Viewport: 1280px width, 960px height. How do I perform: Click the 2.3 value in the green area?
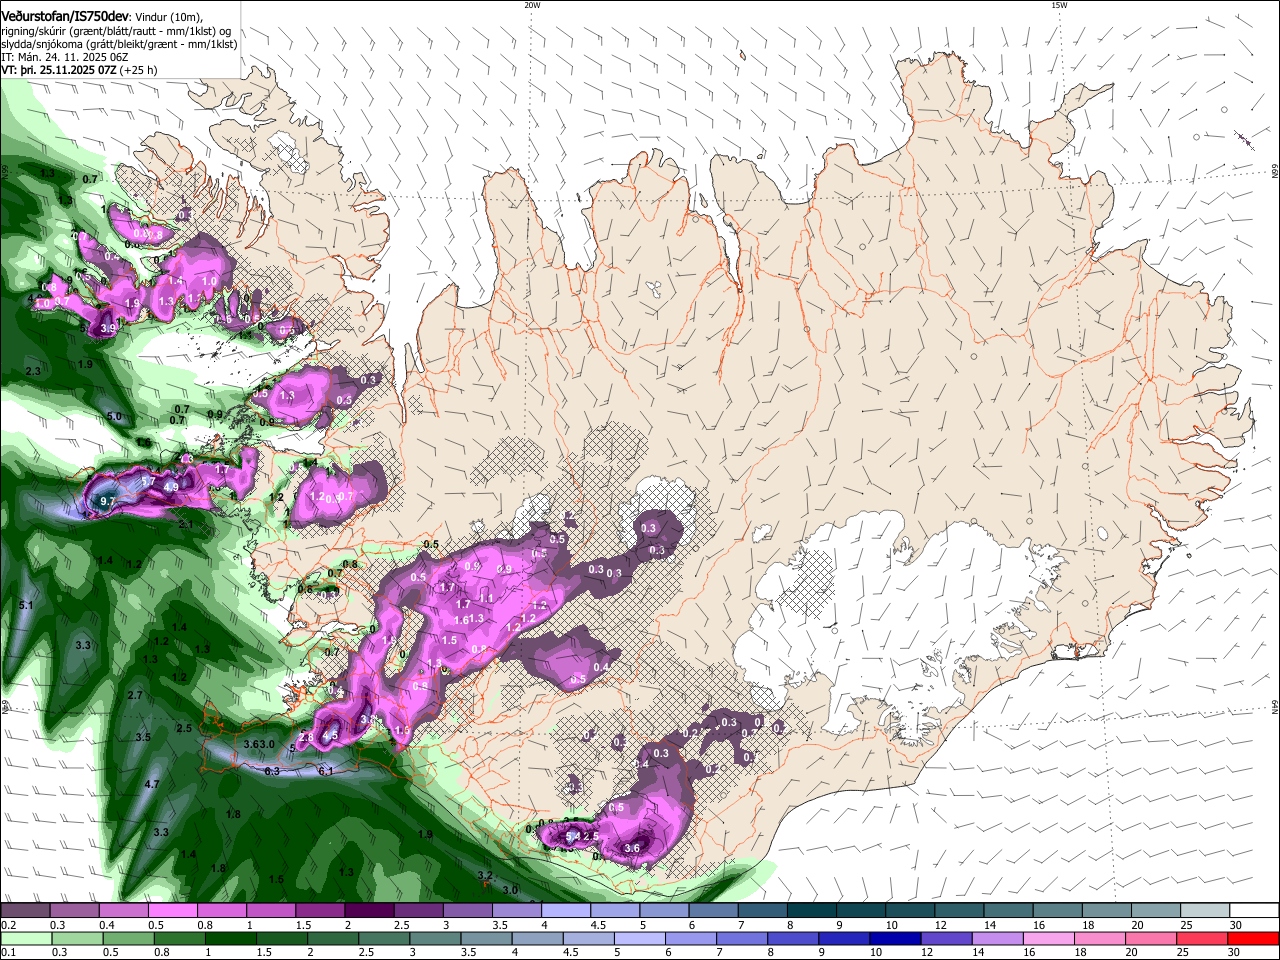[33, 371]
